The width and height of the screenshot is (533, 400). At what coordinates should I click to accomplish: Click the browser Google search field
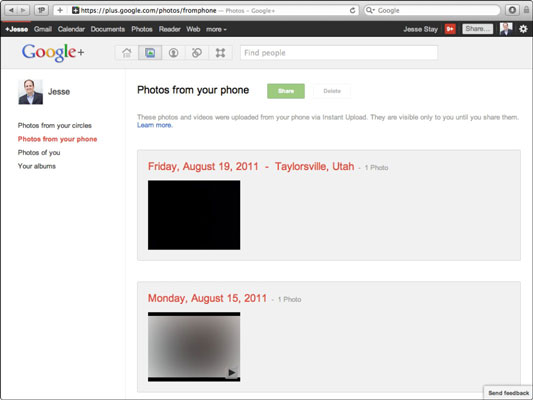(432, 11)
